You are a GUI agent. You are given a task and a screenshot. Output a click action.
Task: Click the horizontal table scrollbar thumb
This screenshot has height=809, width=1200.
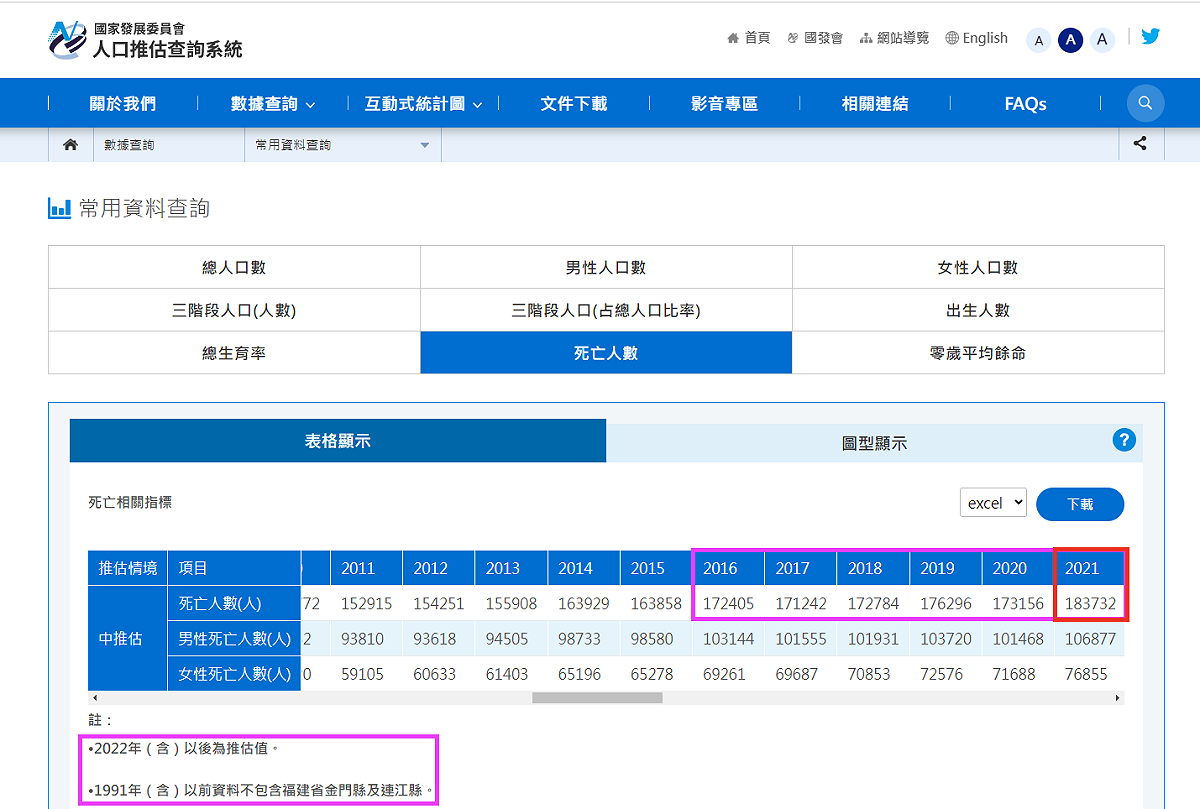(x=597, y=698)
